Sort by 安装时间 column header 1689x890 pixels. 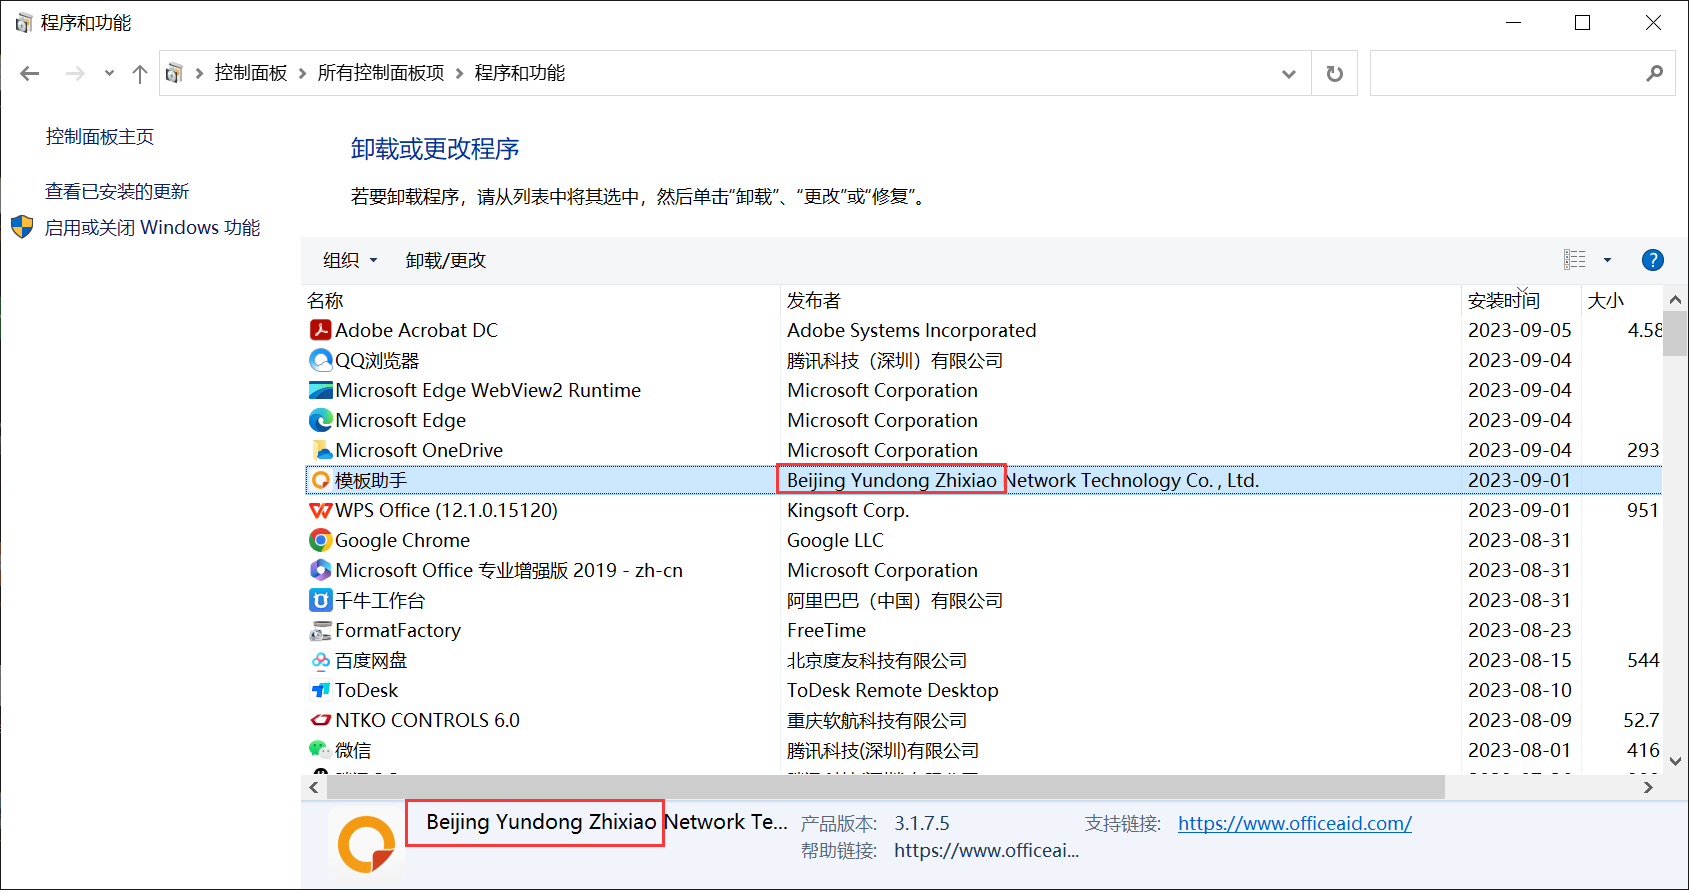click(1521, 300)
